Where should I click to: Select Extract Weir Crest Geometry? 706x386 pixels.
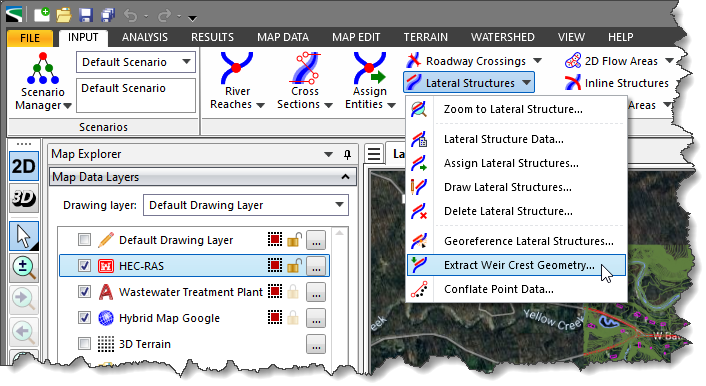pos(516,265)
